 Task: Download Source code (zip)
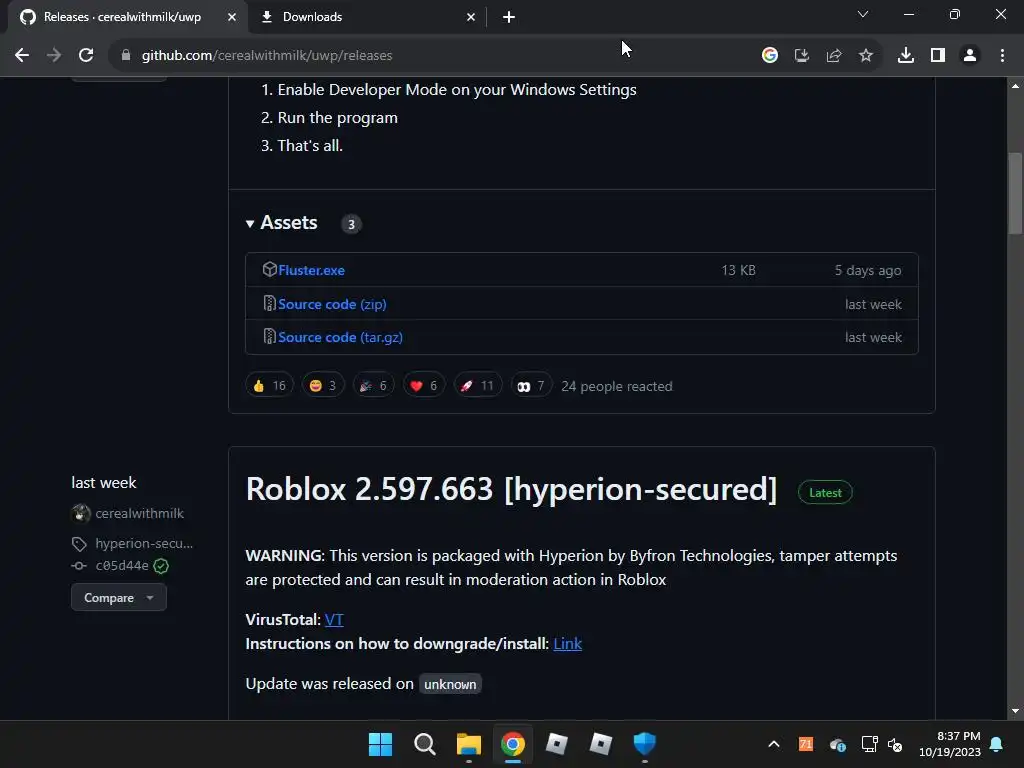[x=332, y=304]
